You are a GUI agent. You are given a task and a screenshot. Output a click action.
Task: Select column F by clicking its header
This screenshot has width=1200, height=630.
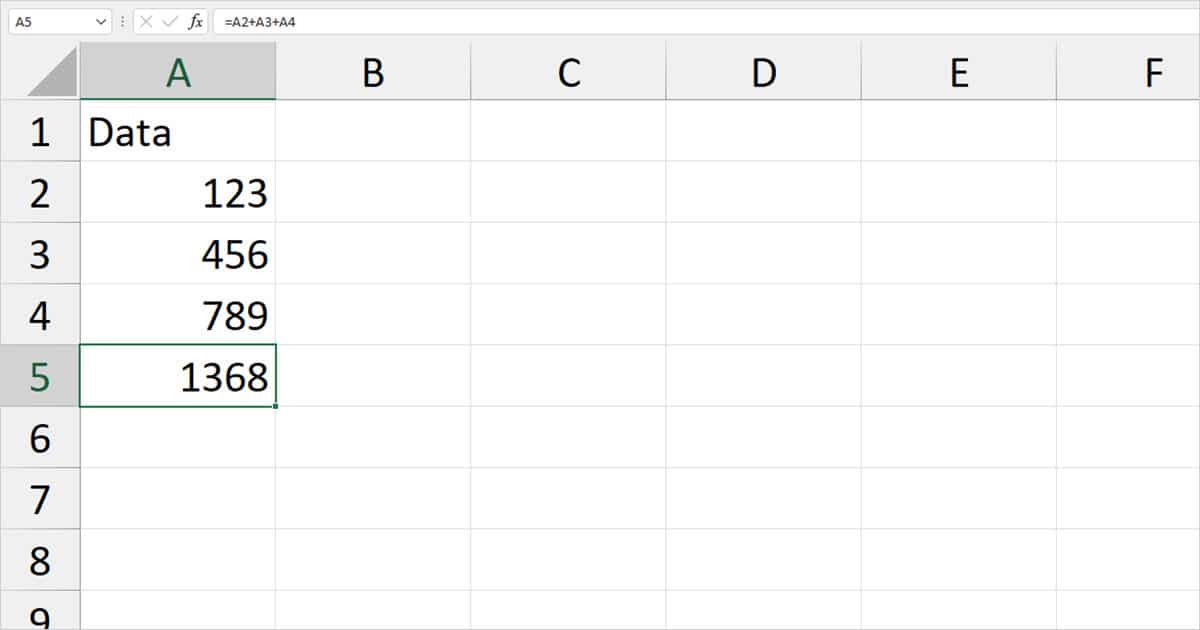click(1154, 70)
